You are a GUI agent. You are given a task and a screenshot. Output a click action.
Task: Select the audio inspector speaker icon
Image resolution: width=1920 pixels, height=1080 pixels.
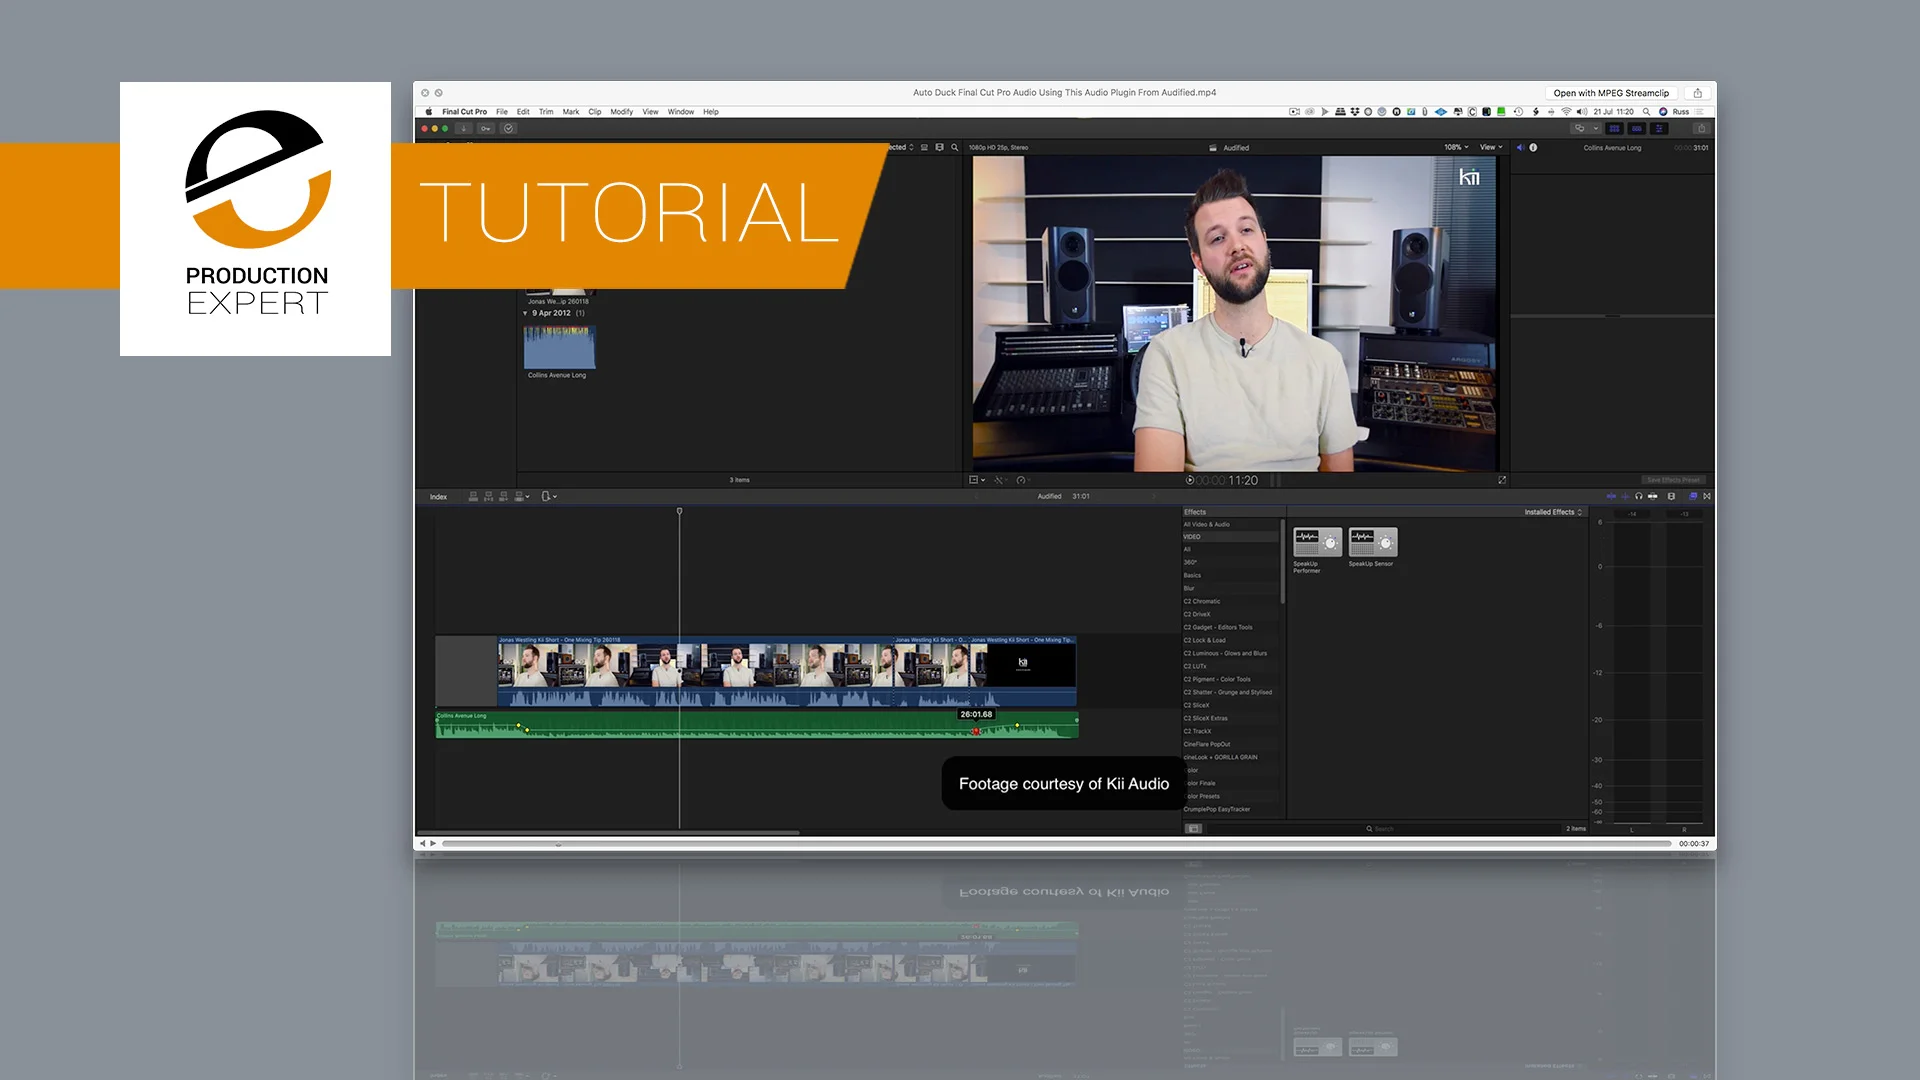(1520, 147)
